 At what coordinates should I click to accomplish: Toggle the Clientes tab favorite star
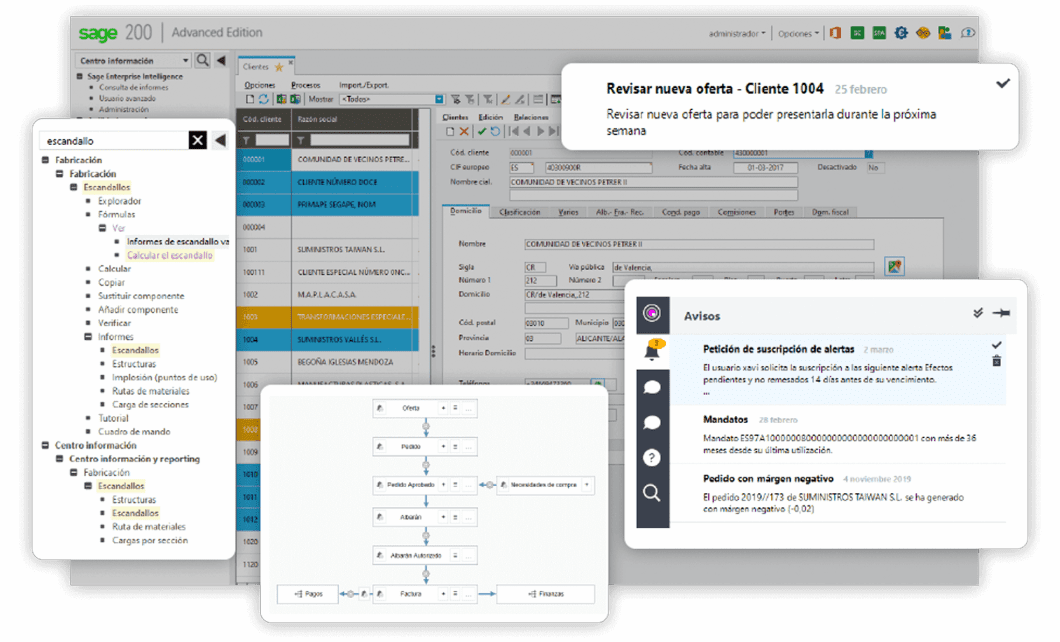279,67
